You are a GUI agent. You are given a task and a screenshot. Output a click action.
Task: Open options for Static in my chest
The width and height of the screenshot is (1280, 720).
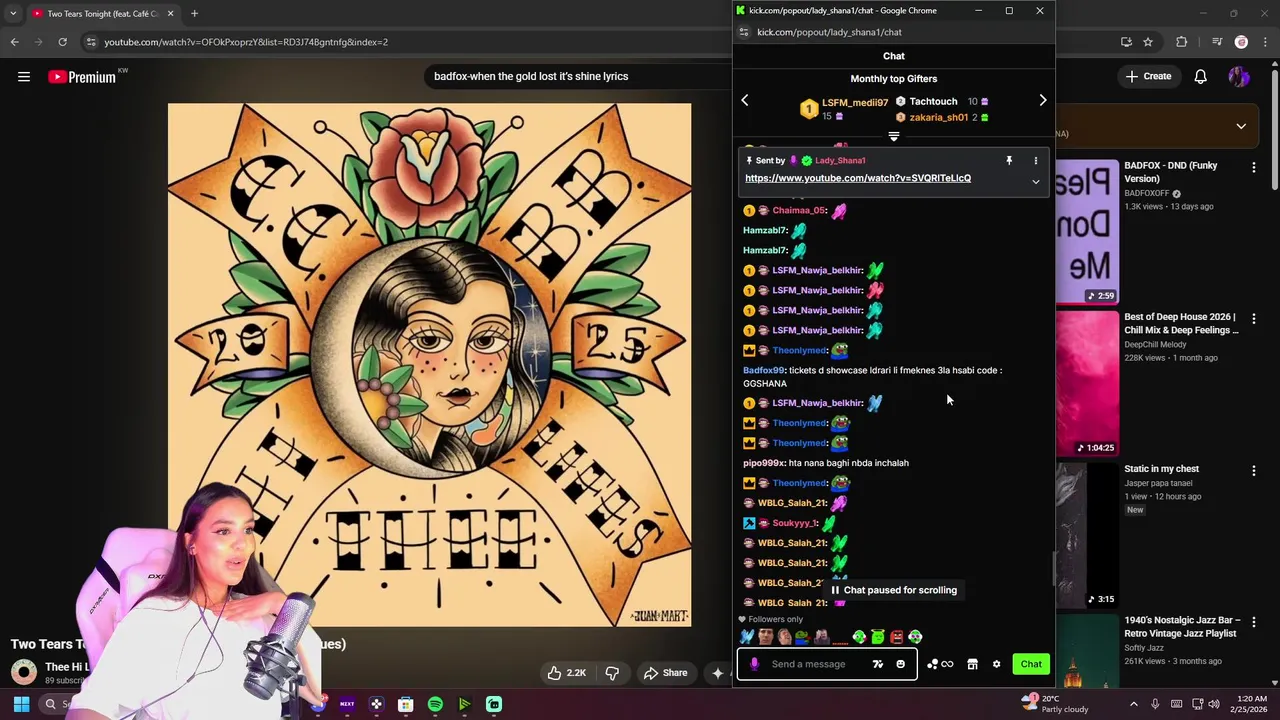pos(1254,470)
